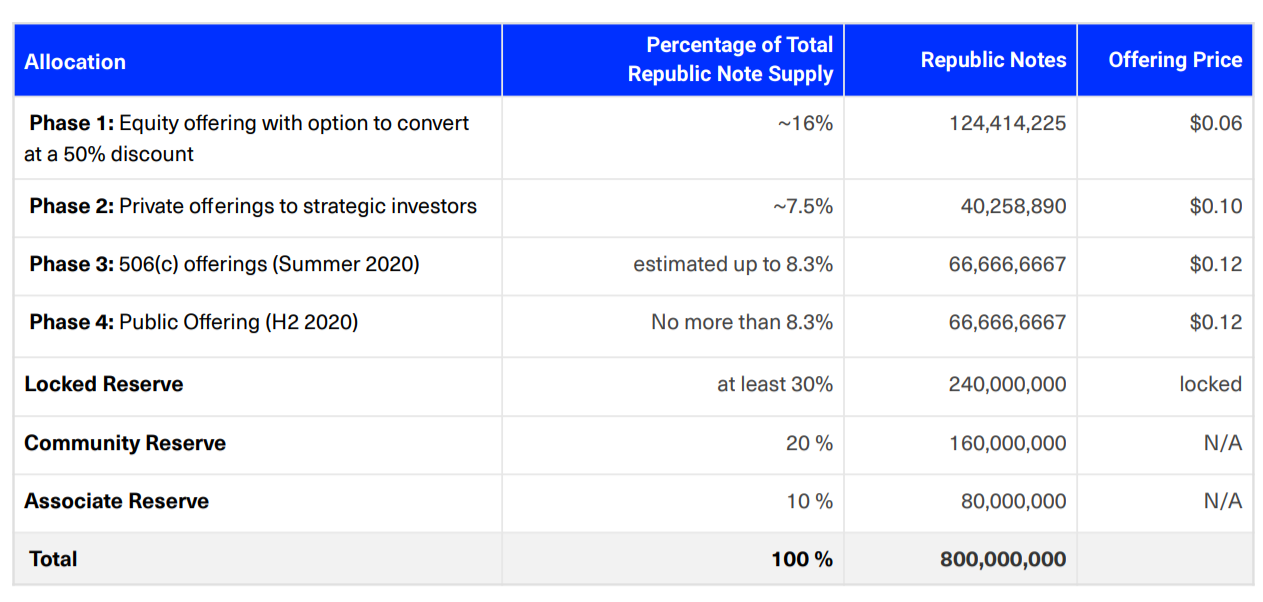Select the Community Reserve row label
1263x602 pixels.
(125, 443)
